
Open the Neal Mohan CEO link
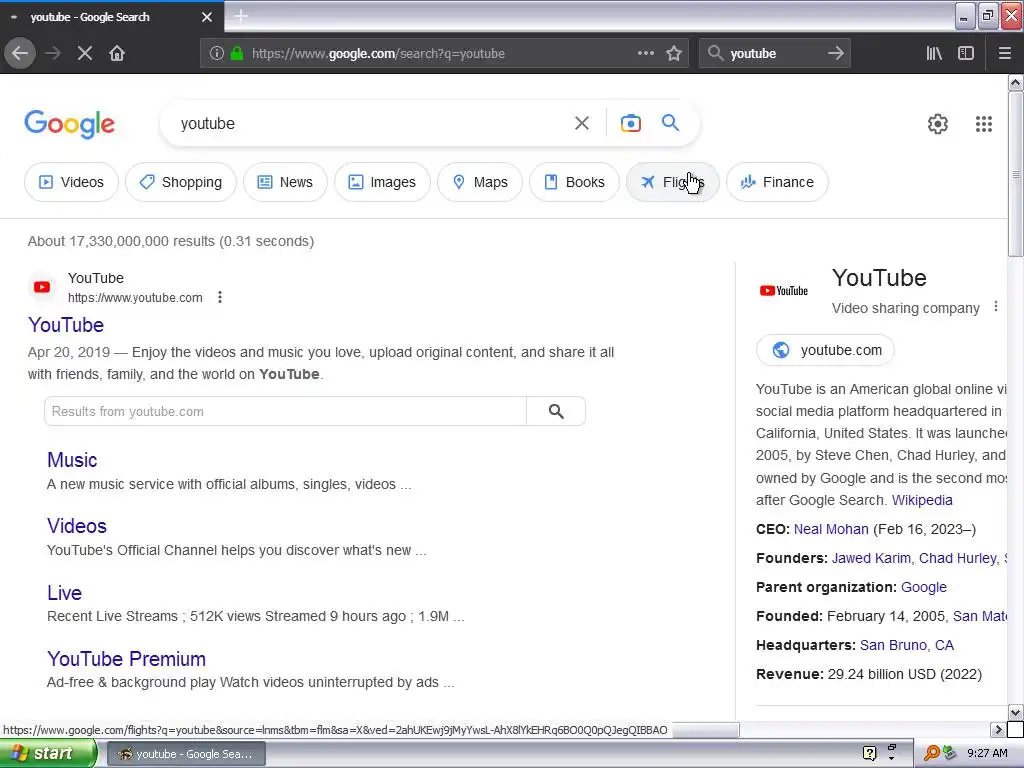point(831,529)
